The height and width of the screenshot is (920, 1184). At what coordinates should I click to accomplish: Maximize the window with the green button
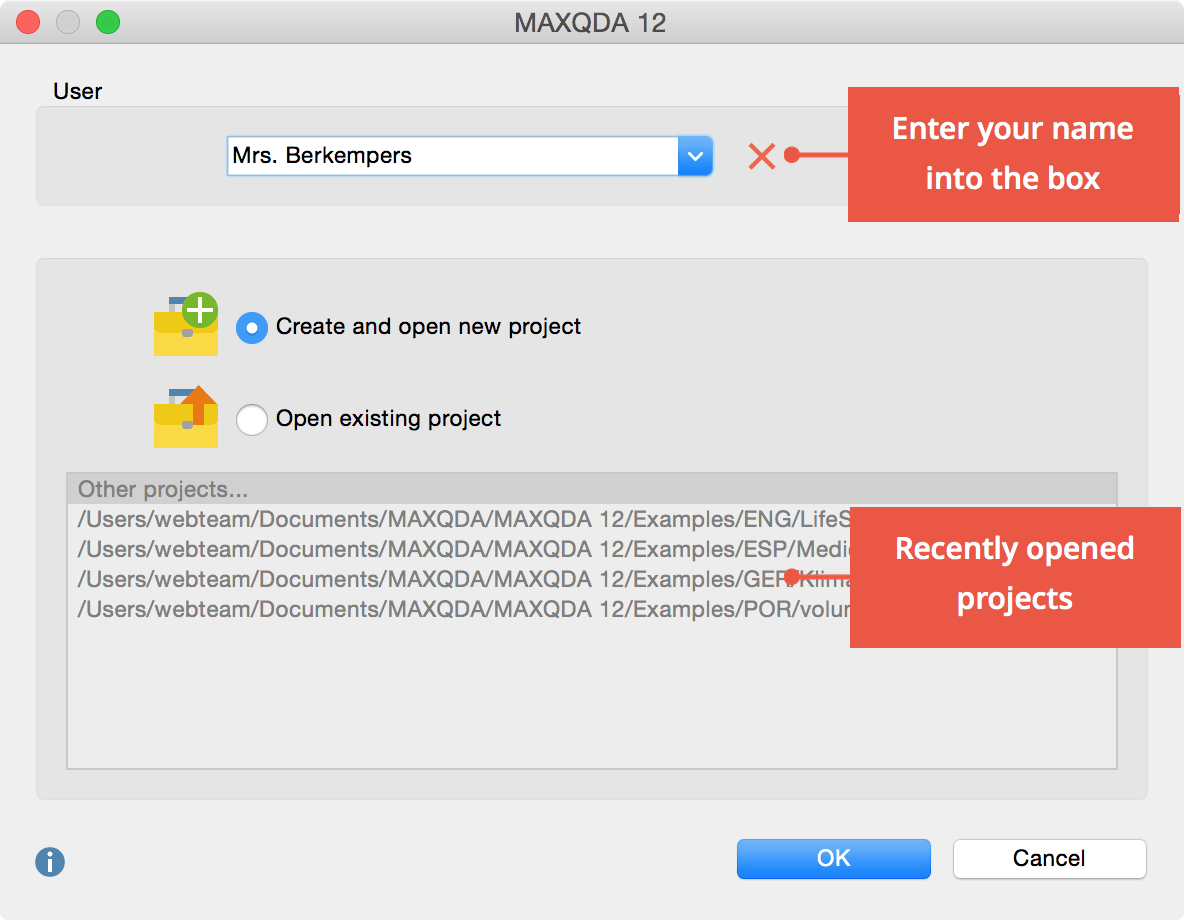[x=107, y=22]
